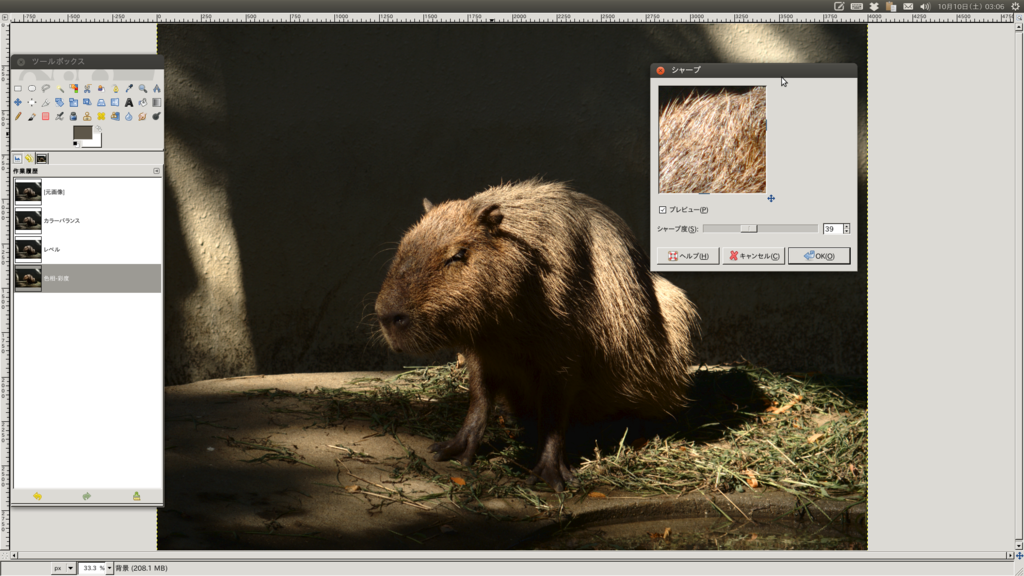1024x576 pixels.
Task: Click the clear undo history button
Action: coord(136,496)
